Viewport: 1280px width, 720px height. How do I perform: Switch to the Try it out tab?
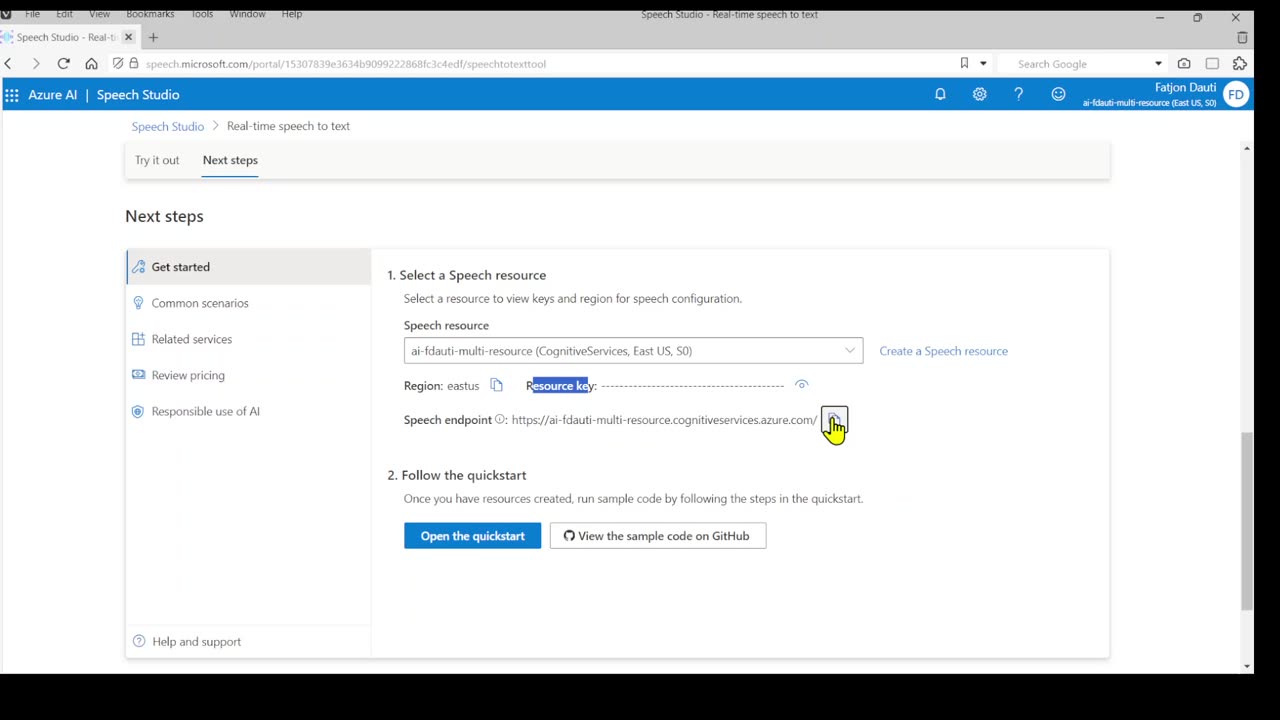(157, 160)
